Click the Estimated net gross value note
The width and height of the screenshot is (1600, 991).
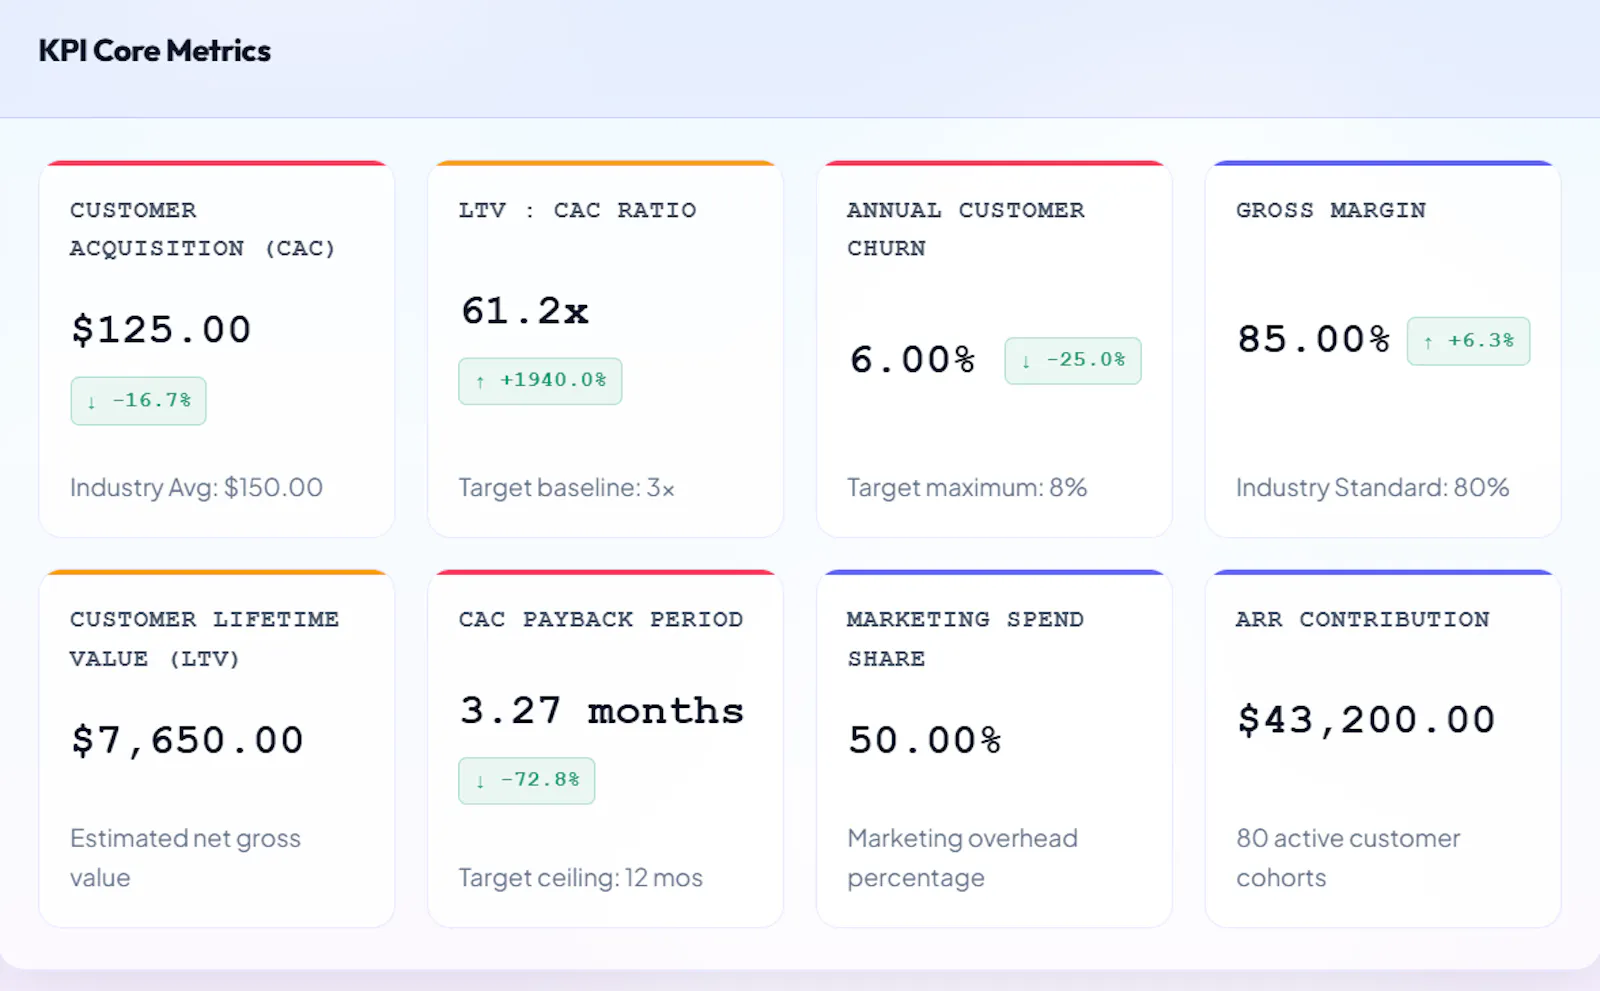point(185,858)
